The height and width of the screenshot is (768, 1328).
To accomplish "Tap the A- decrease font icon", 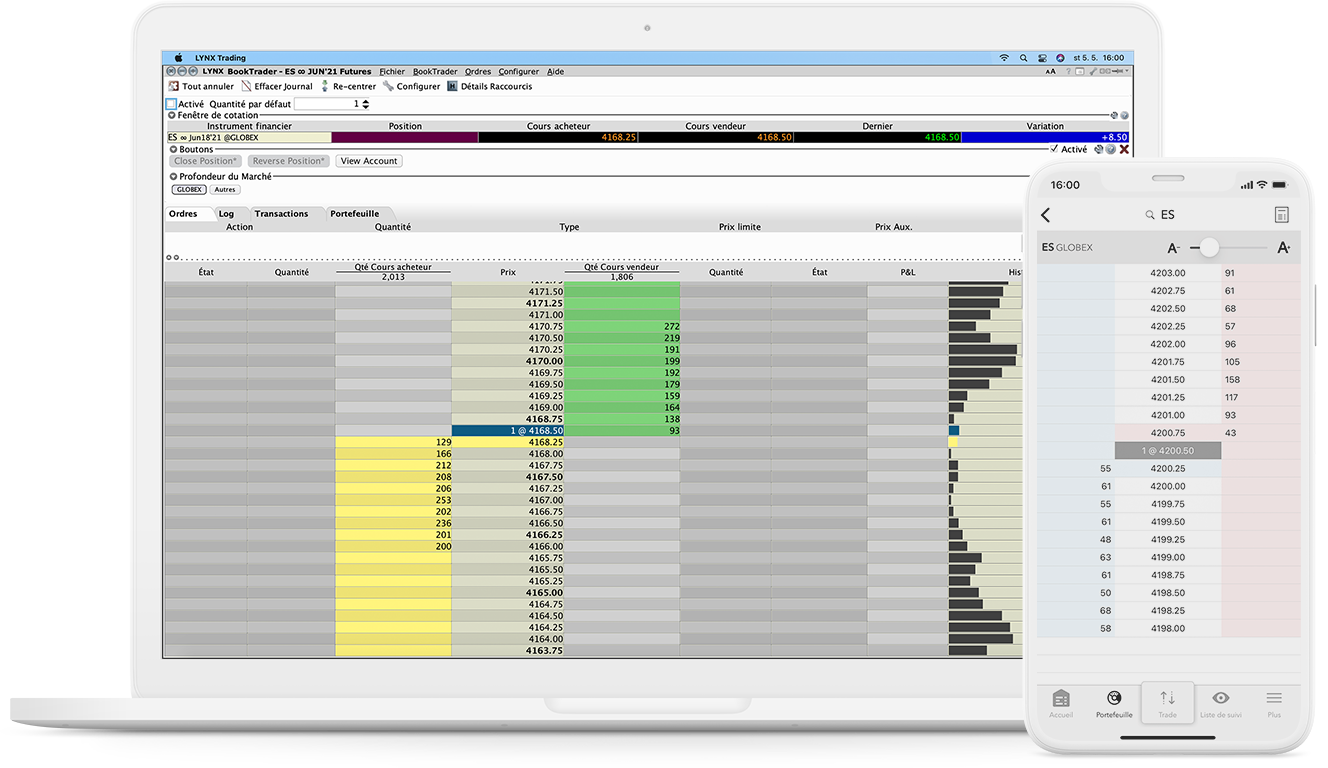I will tap(1174, 247).
